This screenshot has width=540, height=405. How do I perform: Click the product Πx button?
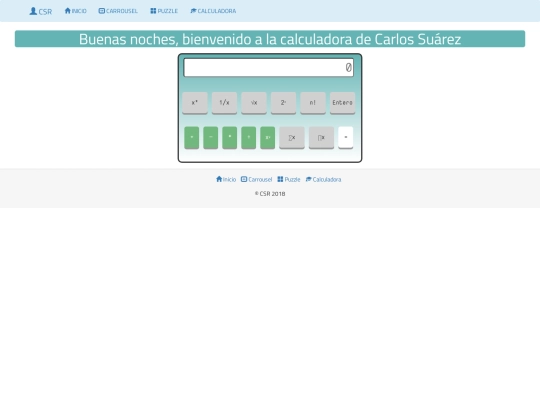click(x=321, y=137)
